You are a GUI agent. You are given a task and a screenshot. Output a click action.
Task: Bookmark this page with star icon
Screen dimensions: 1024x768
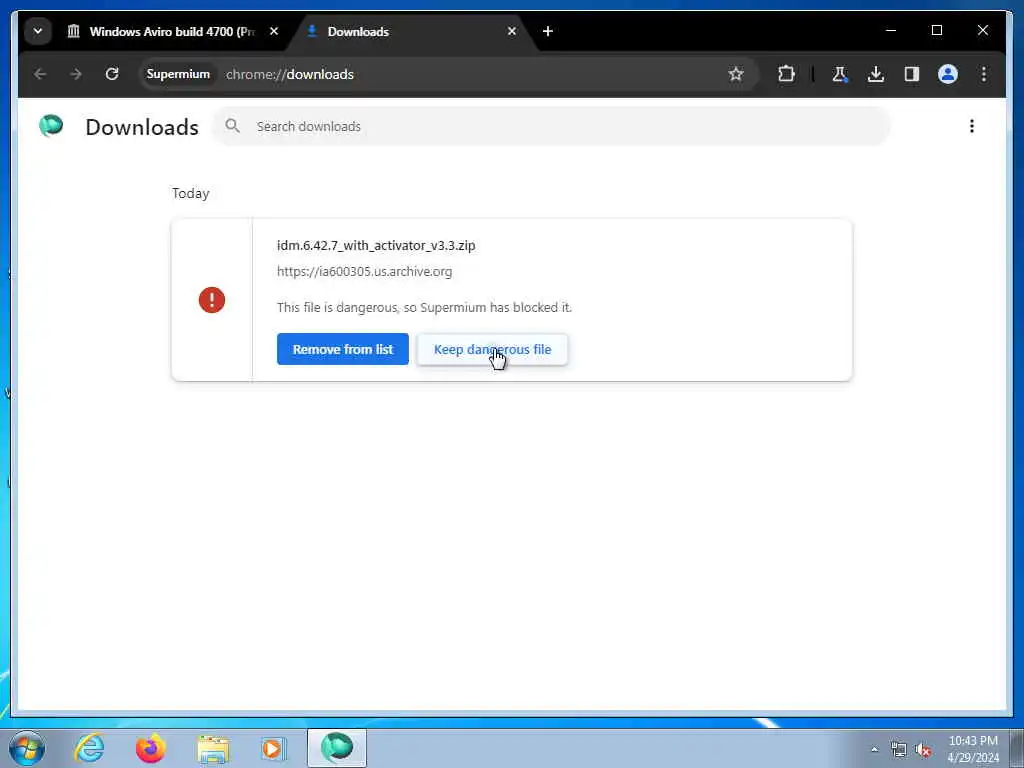pos(736,74)
